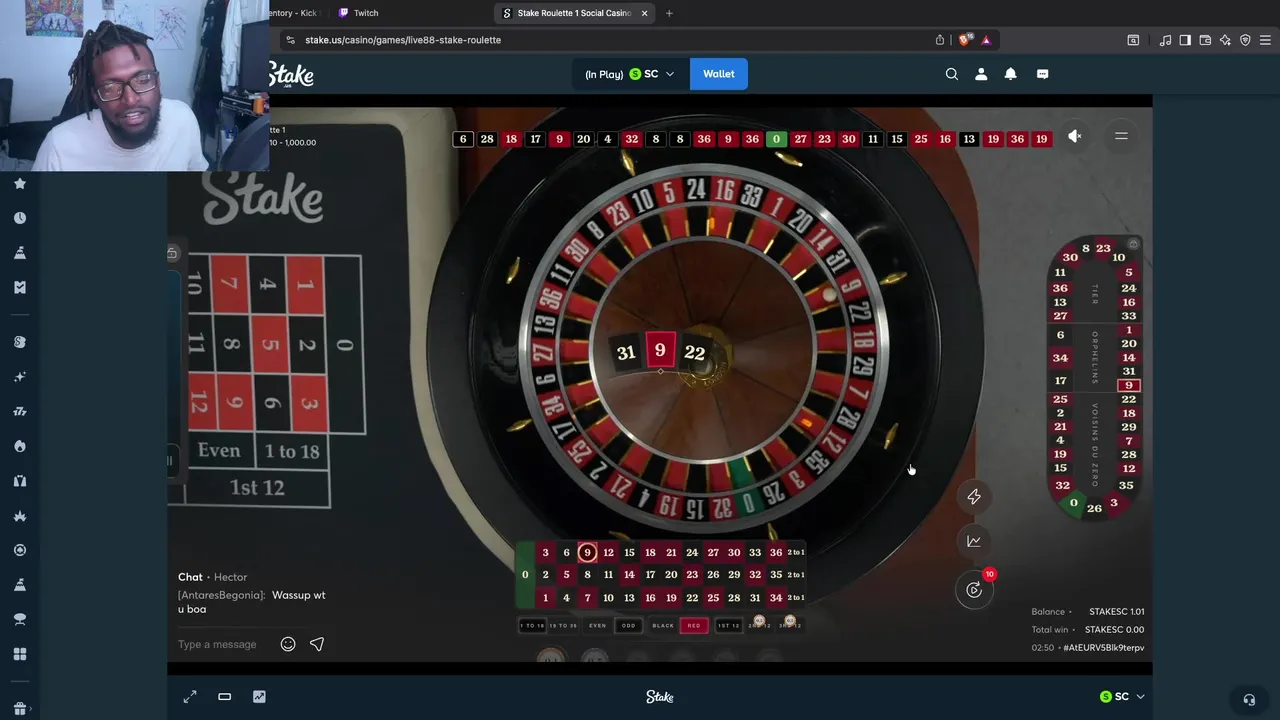
Task: Click the Brave Shields lion icon
Action: point(964,40)
